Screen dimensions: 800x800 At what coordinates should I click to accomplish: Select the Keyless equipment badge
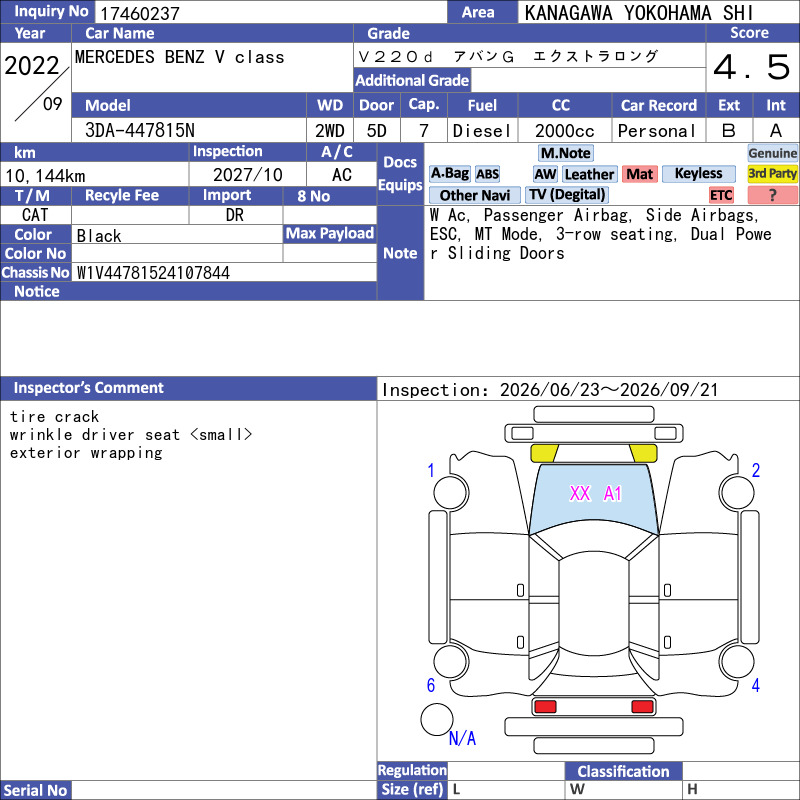(698, 174)
